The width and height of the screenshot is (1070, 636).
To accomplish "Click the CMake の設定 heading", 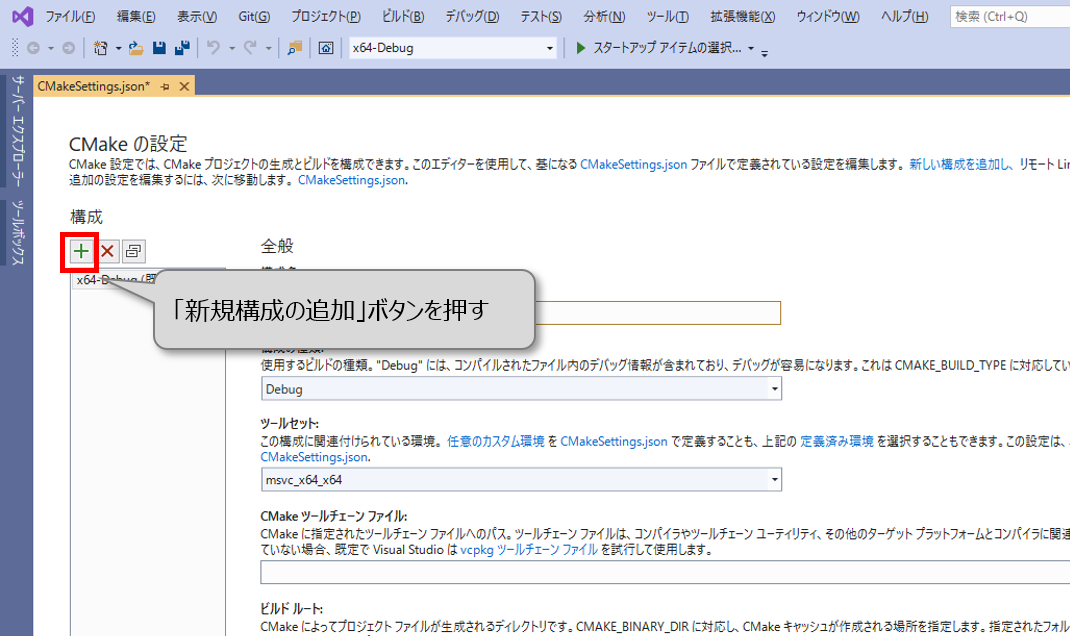I will click(x=128, y=143).
